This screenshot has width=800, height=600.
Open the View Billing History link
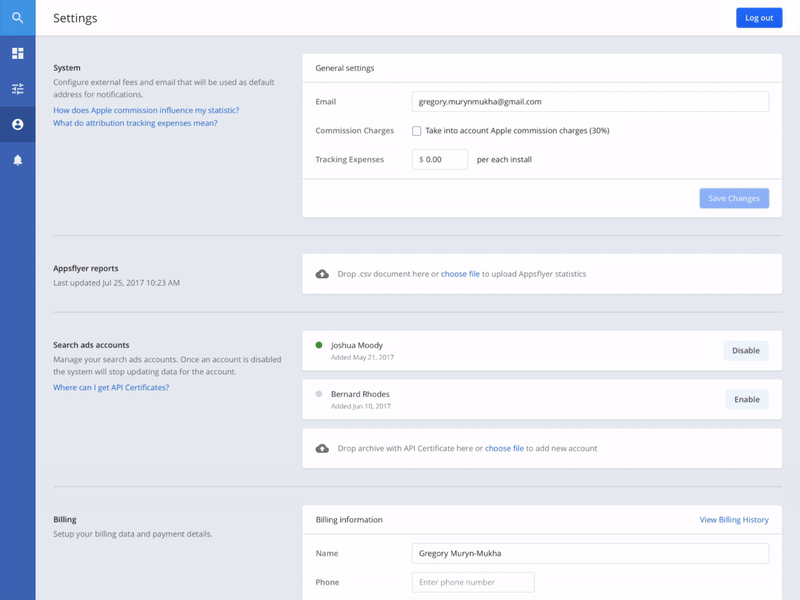tap(733, 520)
